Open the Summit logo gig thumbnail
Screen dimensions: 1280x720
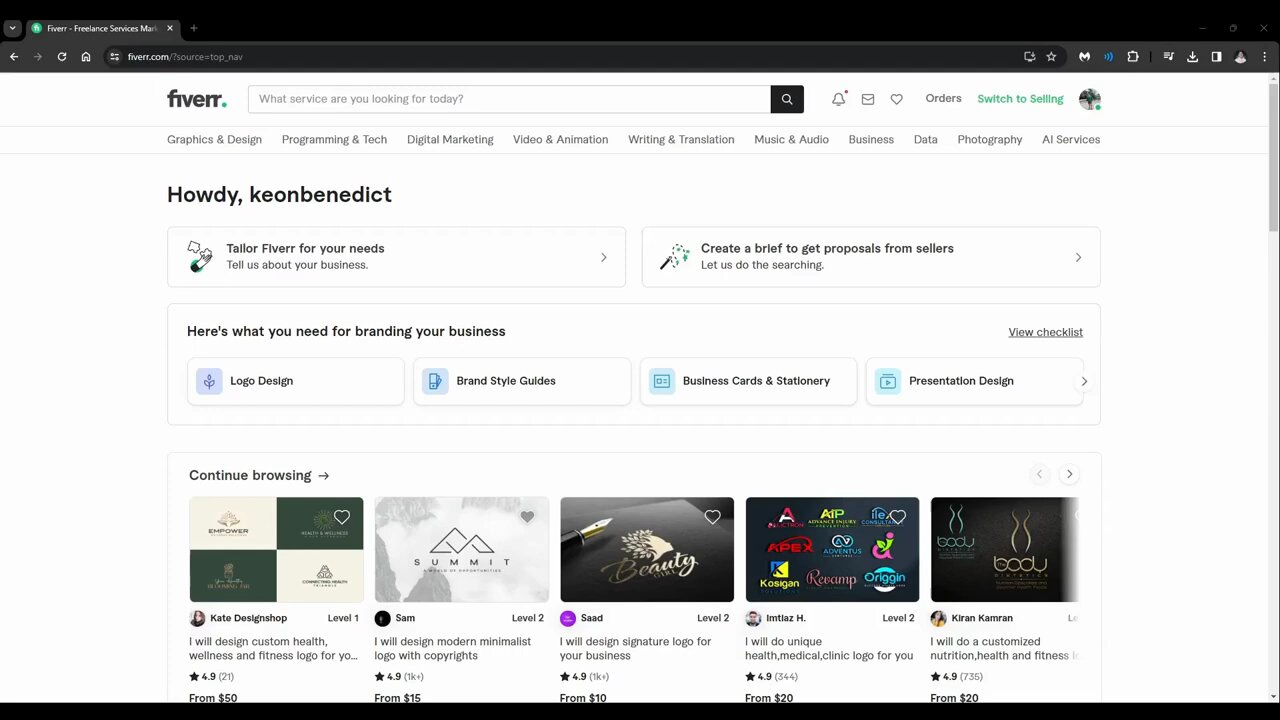click(x=462, y=550)
